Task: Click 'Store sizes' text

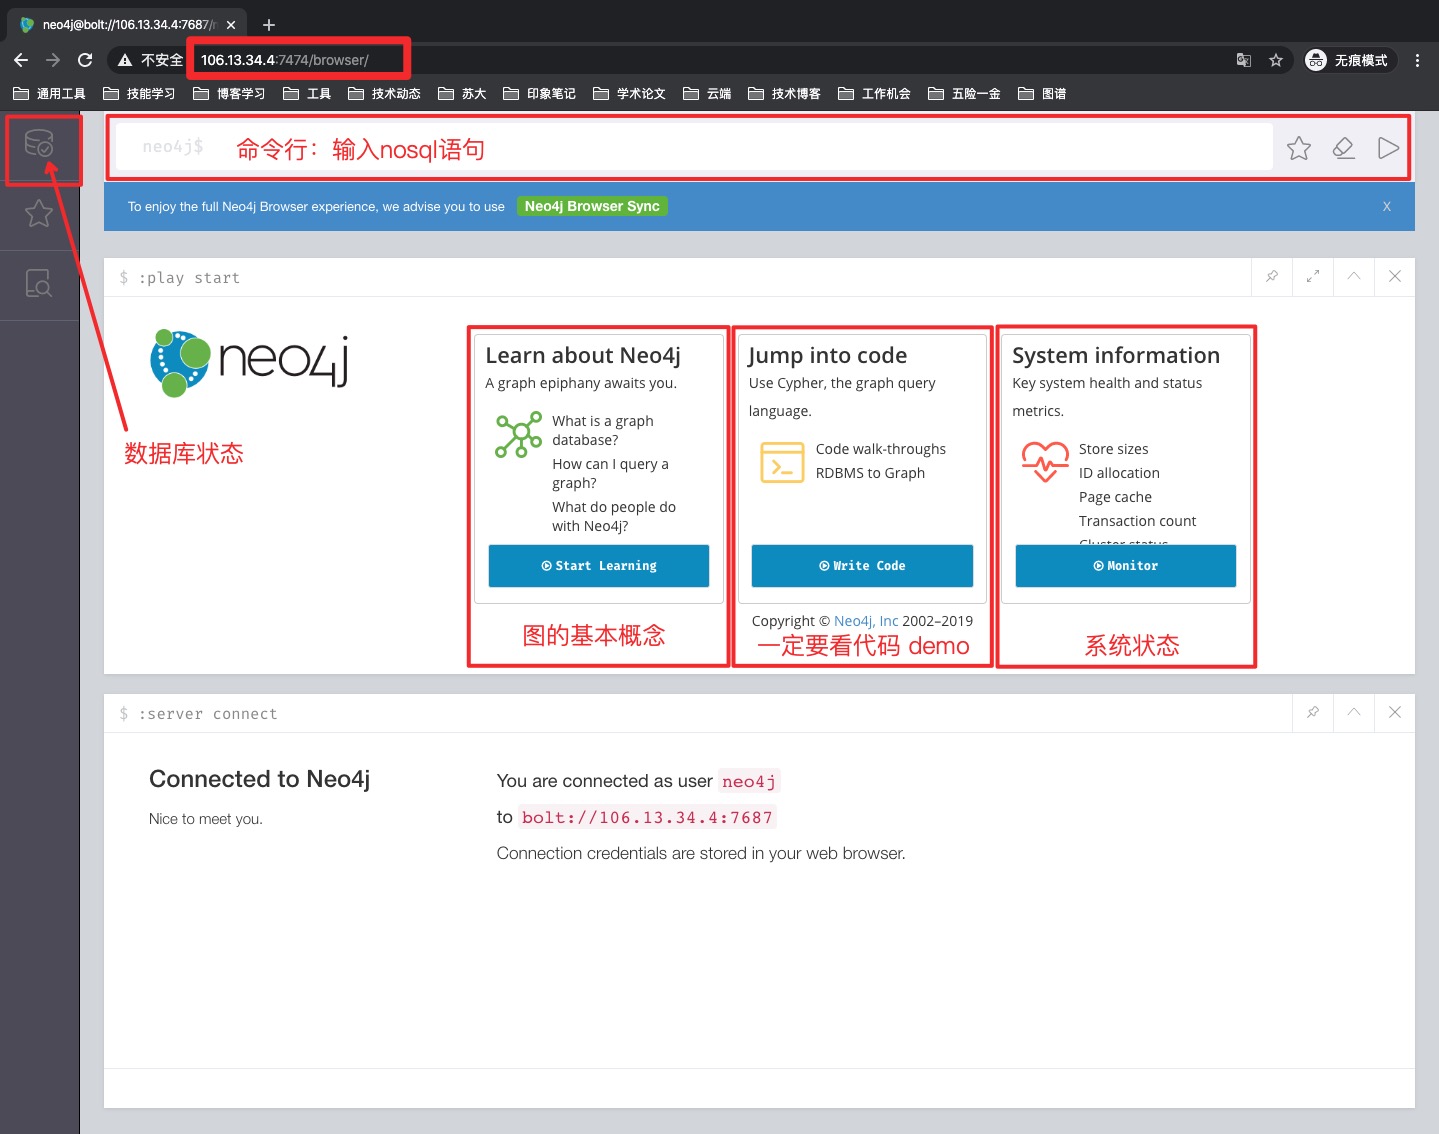Action: [x=1114, y=449]
